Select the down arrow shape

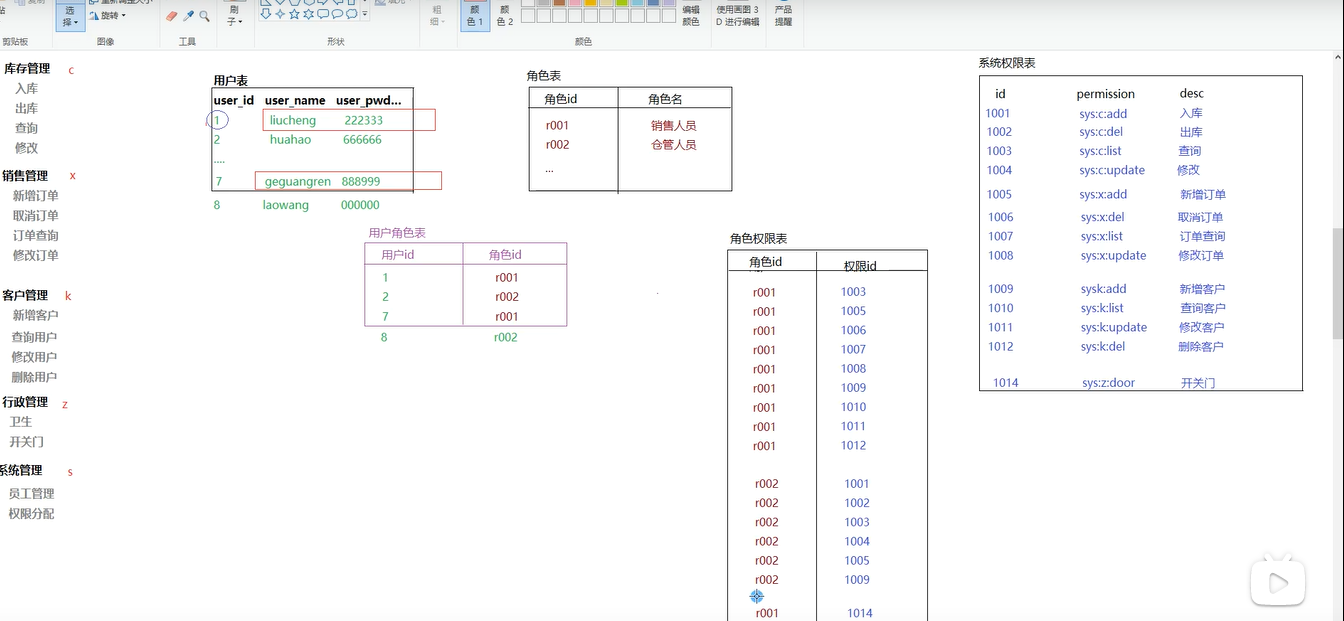tap(266, 14)
